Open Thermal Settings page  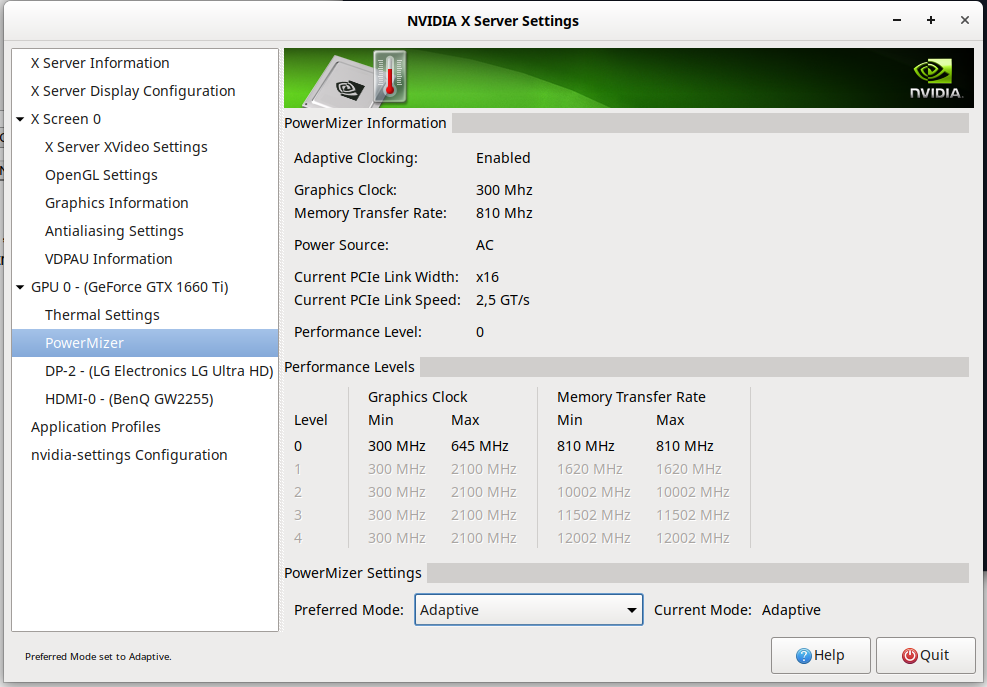(x=102, y=315)
